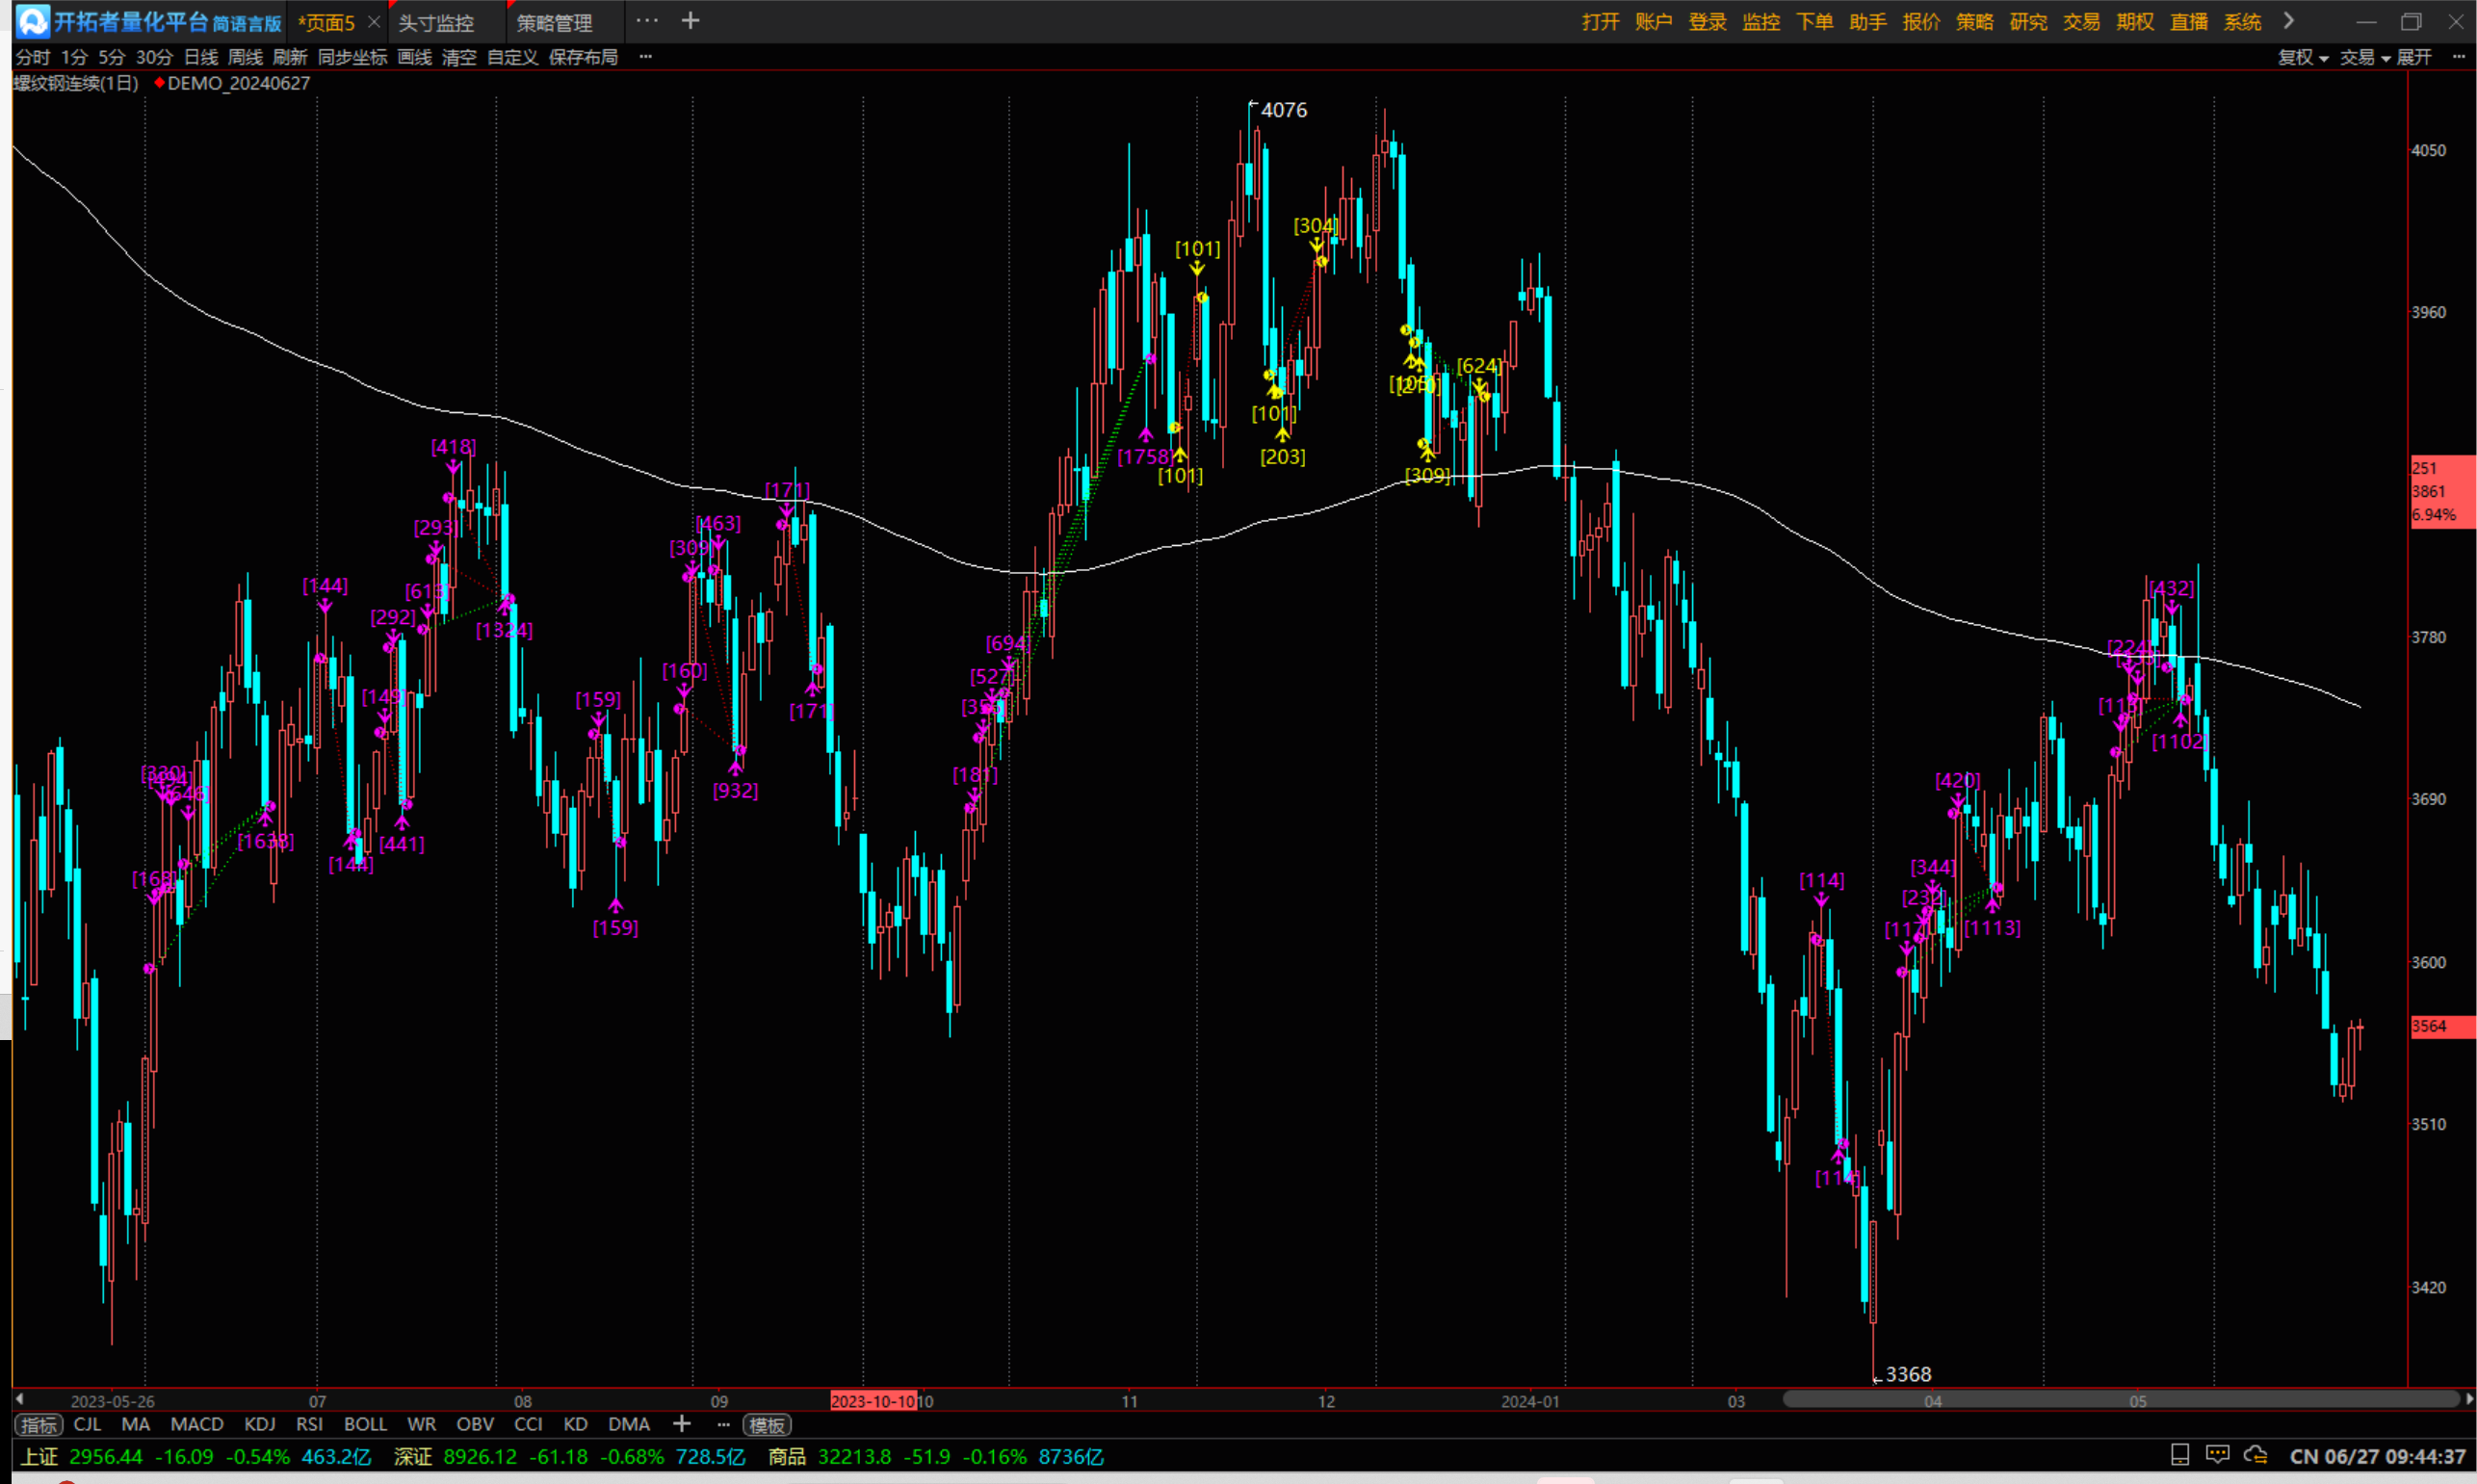Open the 监控 menu

pos(1760,21)
